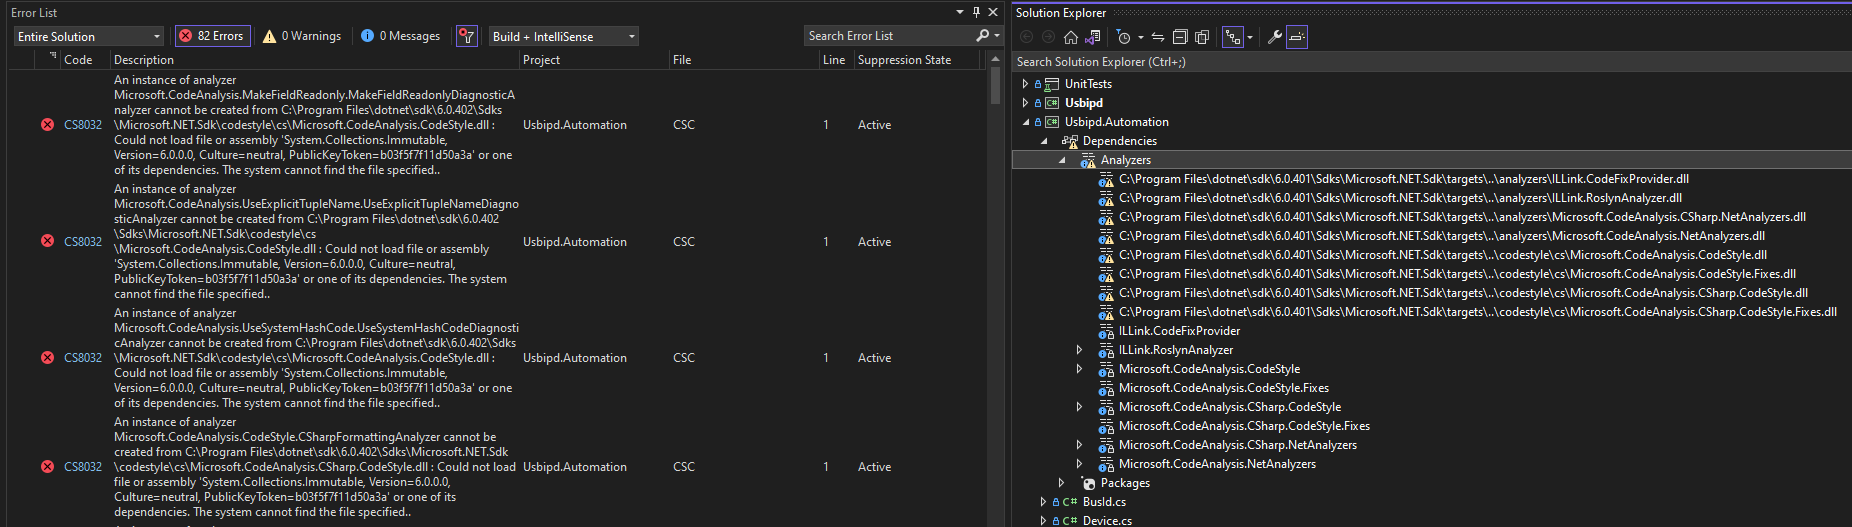Open File Nesting dropdown arrow
Screen dimensions: 1852x527
pos(1250,37)
